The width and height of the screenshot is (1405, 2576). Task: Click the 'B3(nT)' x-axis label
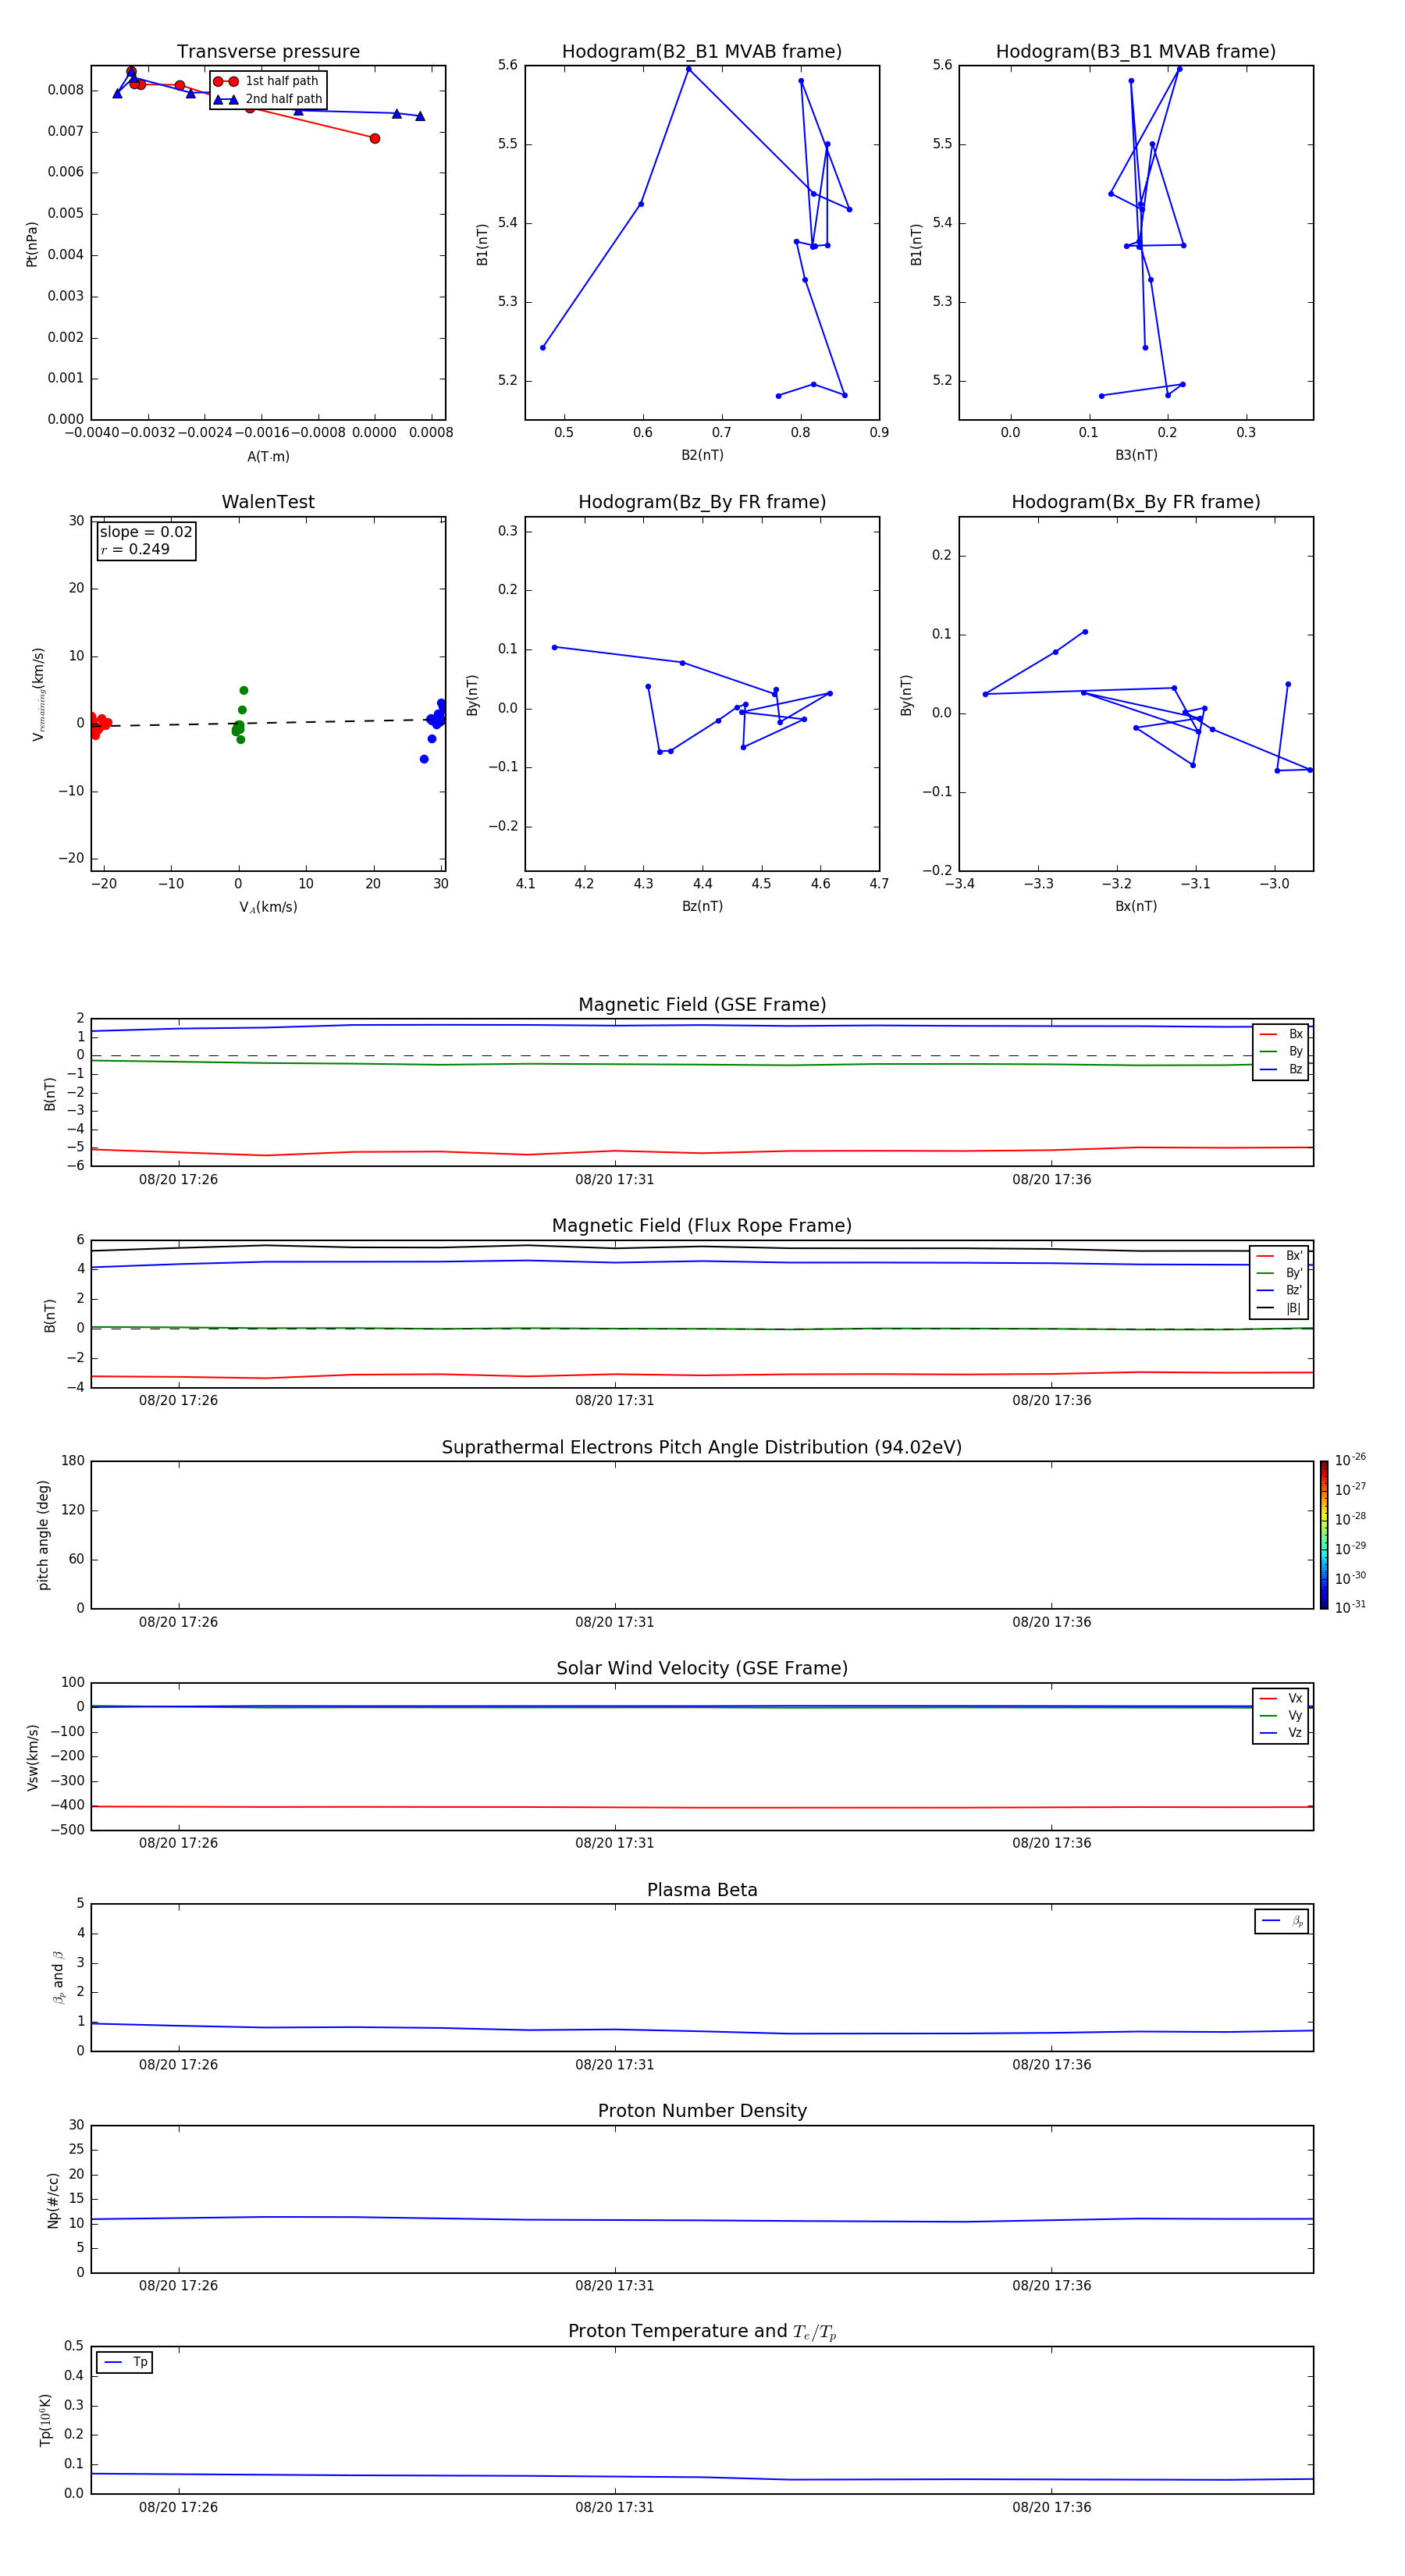[x=1136, y=455]
